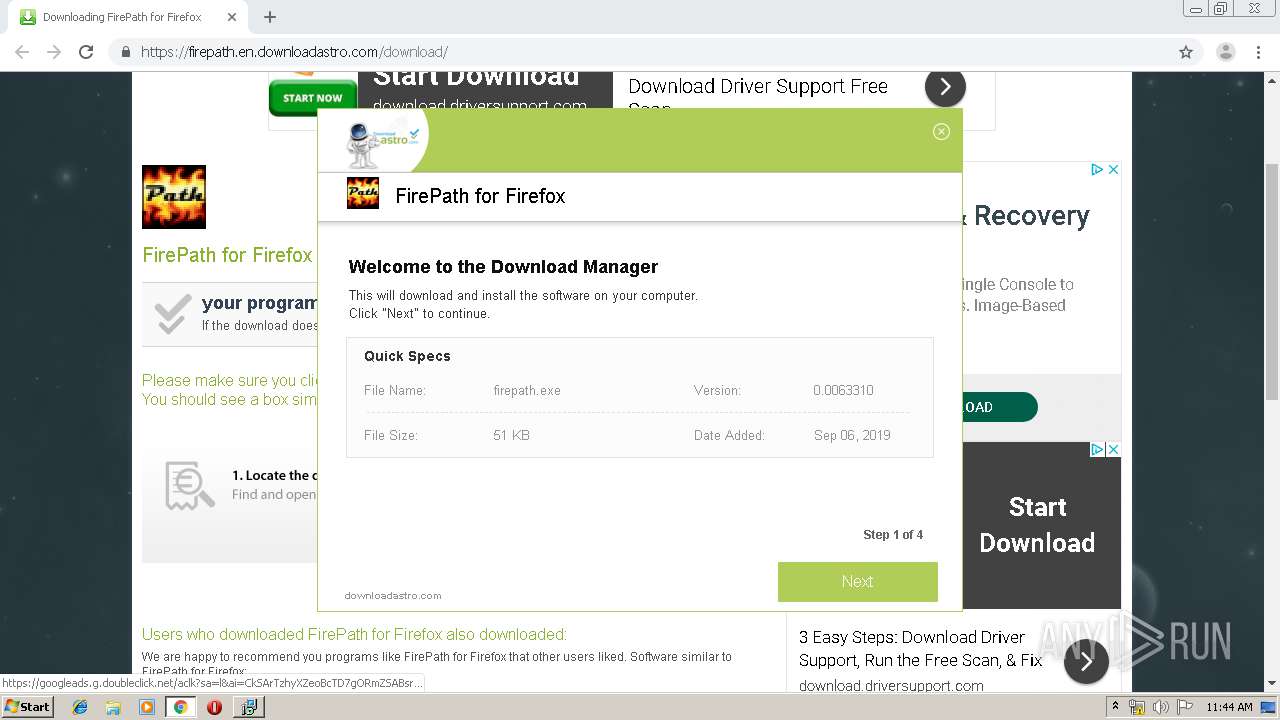Click file name value firepath.exe
This screenshot has width=1280, height=720.
[527, 390]
